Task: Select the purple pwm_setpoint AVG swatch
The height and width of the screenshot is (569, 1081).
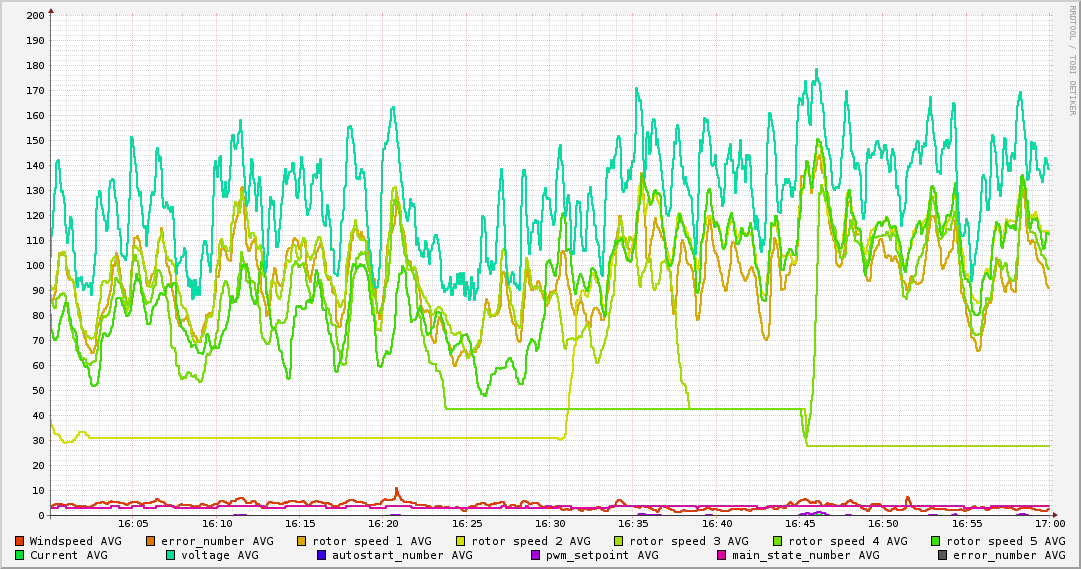Action: 536,555
